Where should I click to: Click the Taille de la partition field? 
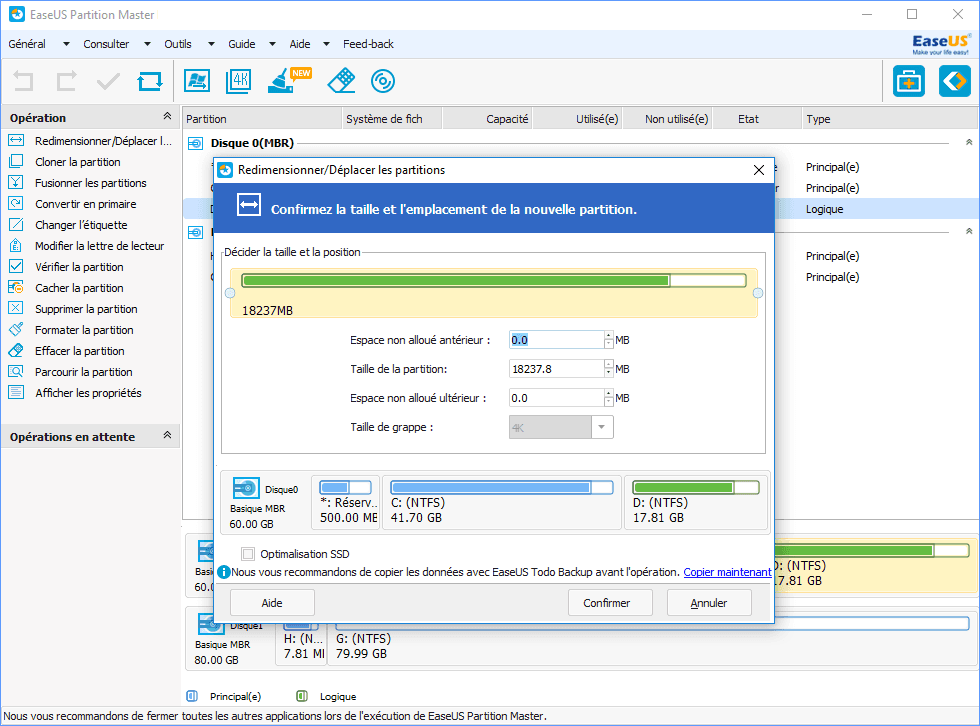tap(556, 369)
